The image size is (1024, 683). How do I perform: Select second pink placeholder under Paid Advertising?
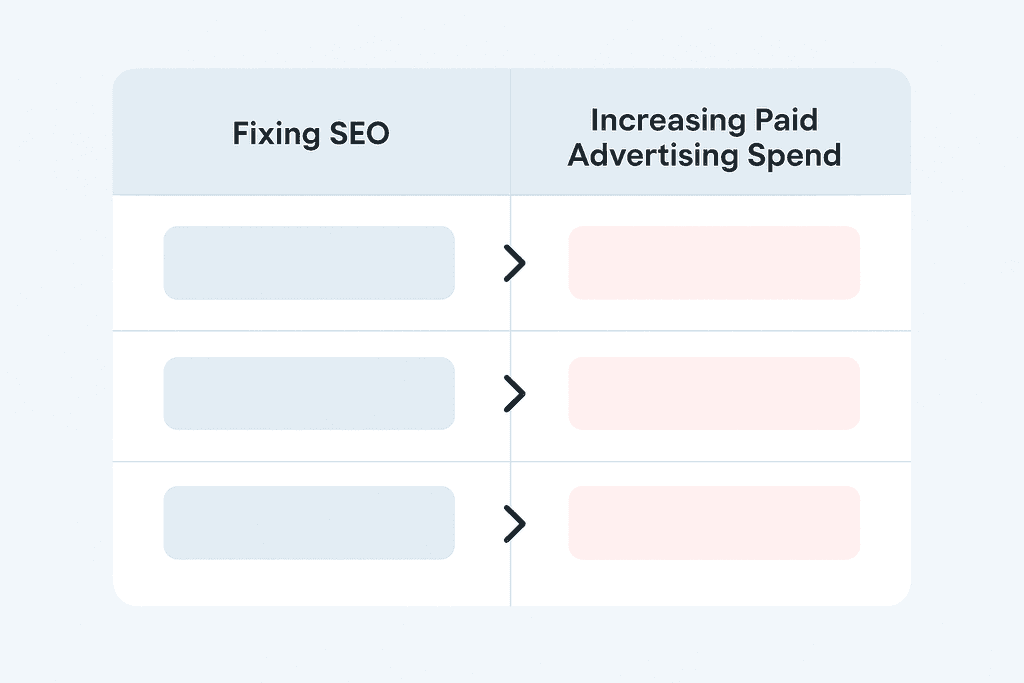click(714, 394)
